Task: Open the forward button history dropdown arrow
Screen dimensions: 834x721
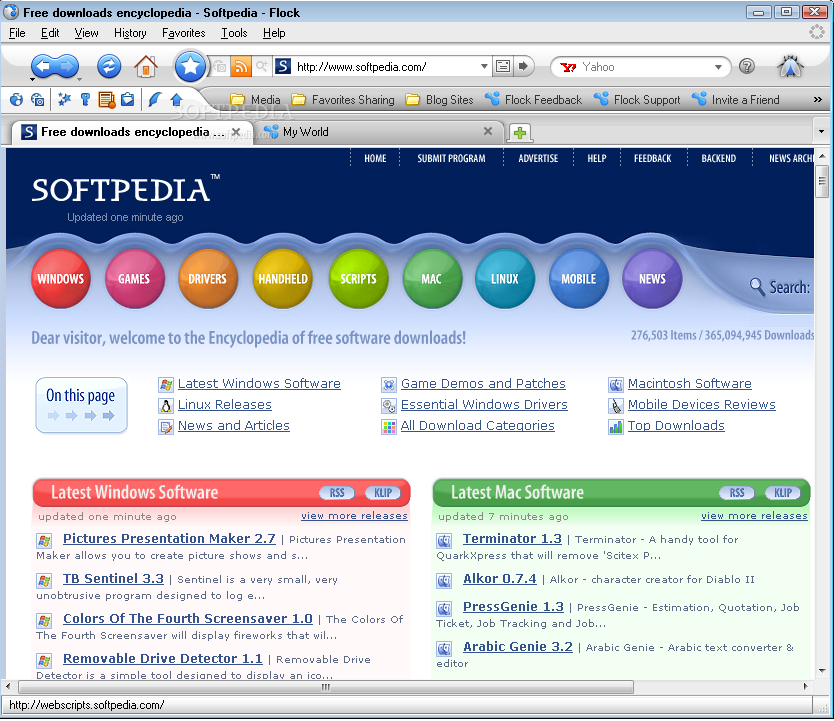Action: pos(79,80)
